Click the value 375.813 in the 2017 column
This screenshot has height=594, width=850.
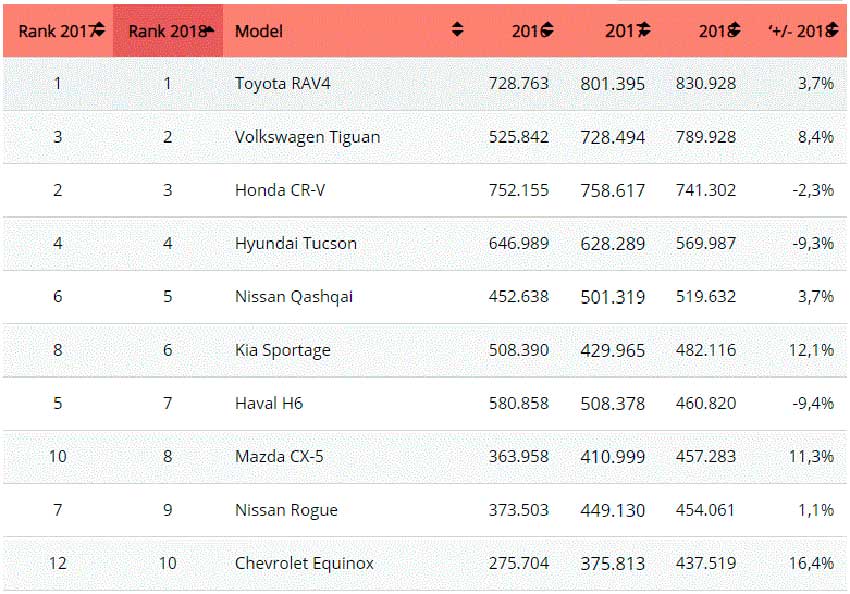pyautogui.click(x=613, y=564)
